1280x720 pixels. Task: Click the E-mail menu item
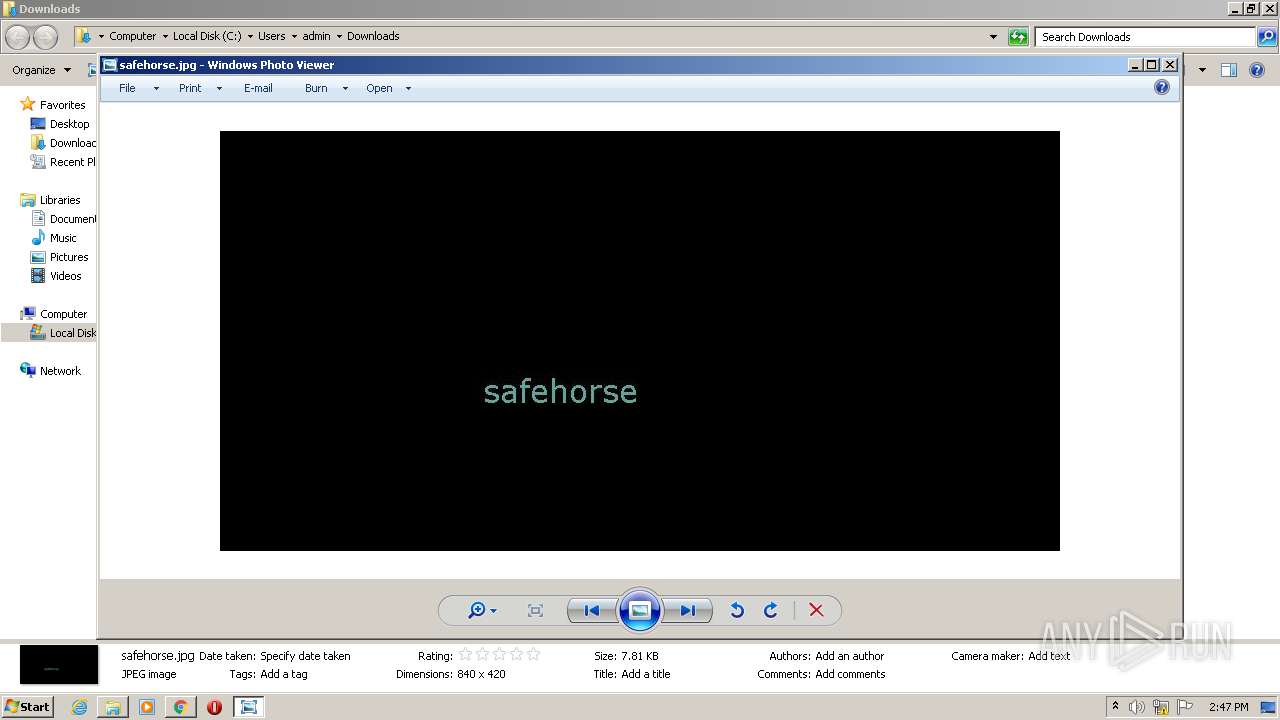[258, 88]
